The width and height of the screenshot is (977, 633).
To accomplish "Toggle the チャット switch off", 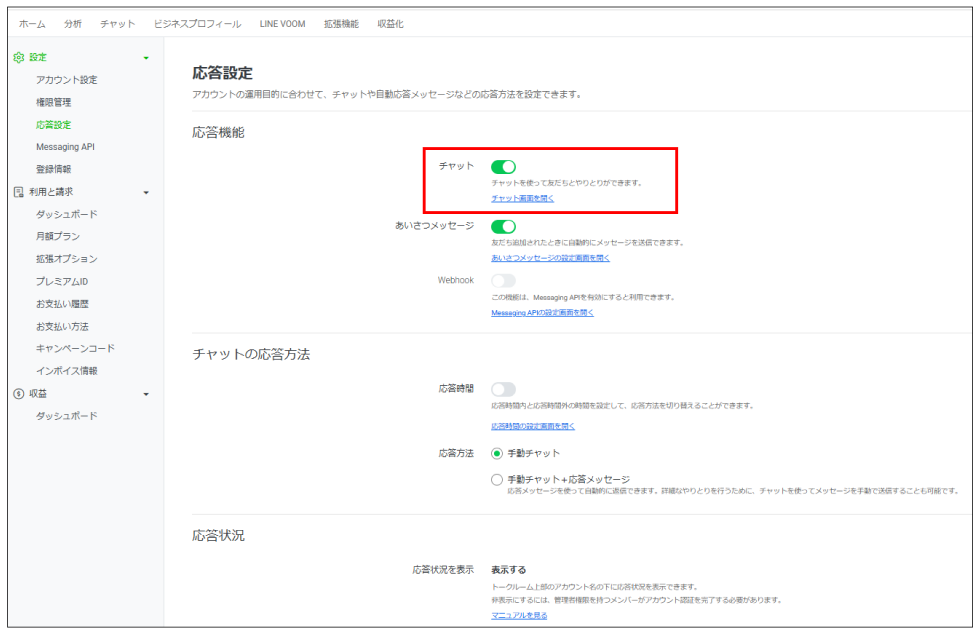I will [503, 167].
